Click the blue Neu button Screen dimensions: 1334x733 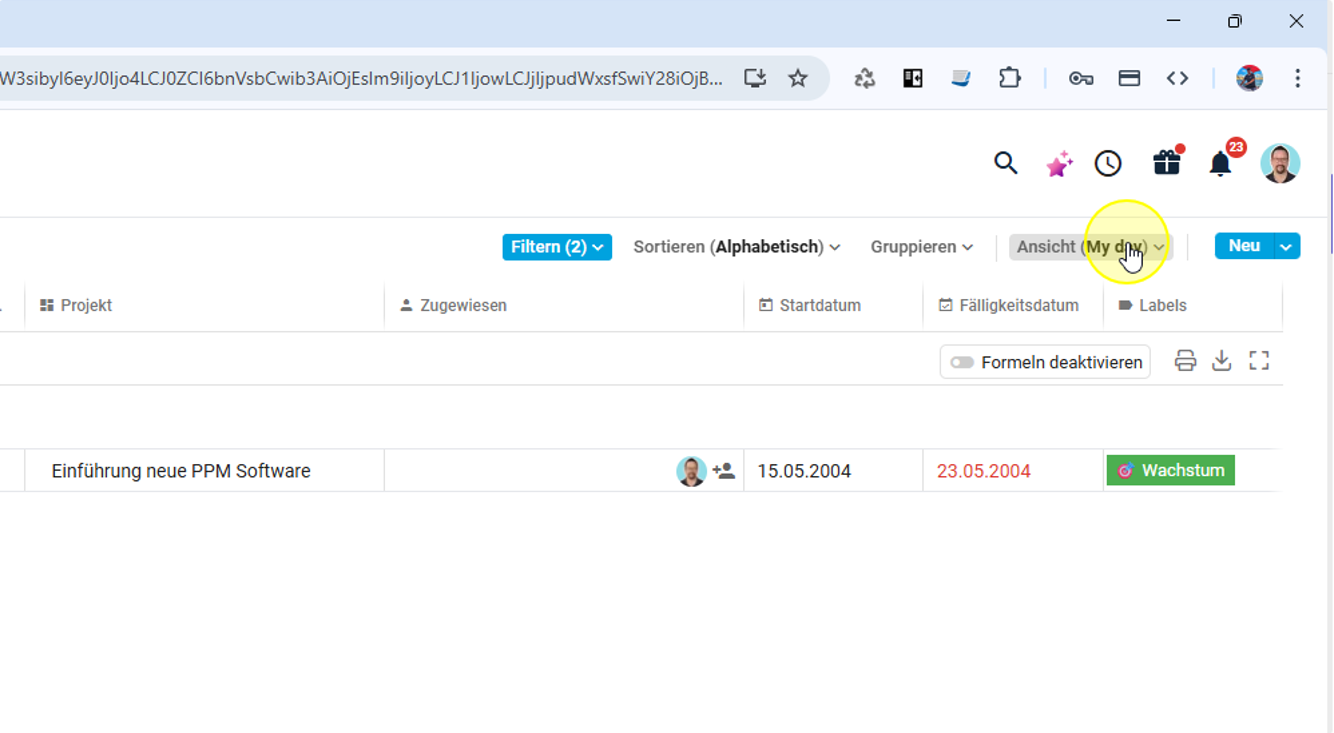[x=1243, y=246]
